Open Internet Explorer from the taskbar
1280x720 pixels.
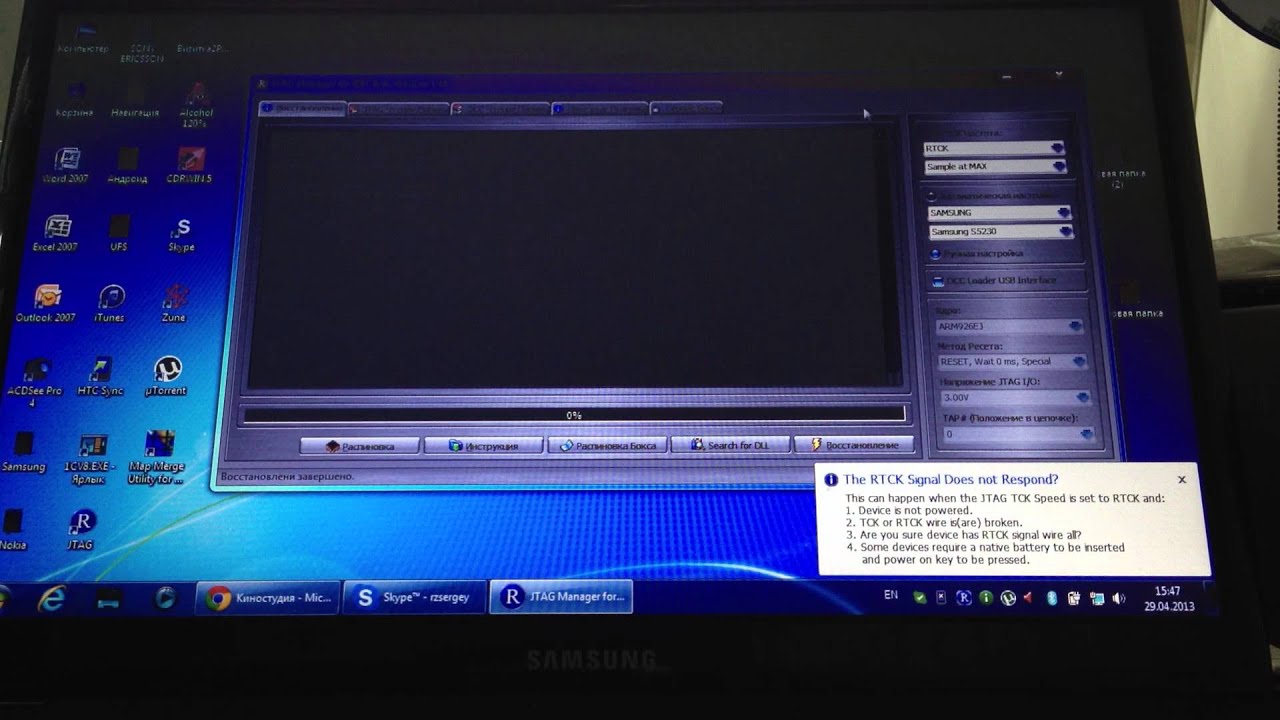[x=51, y=598]
